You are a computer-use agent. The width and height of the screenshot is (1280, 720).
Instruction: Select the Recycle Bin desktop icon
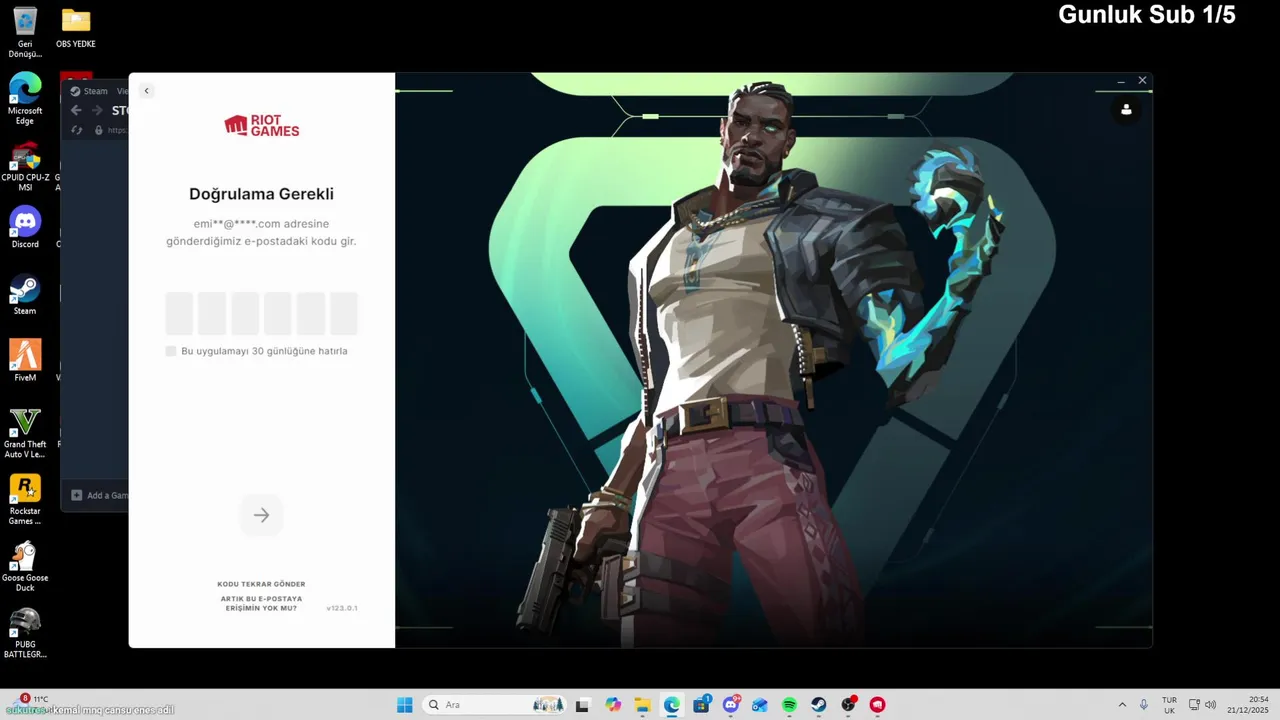[25, 32]
